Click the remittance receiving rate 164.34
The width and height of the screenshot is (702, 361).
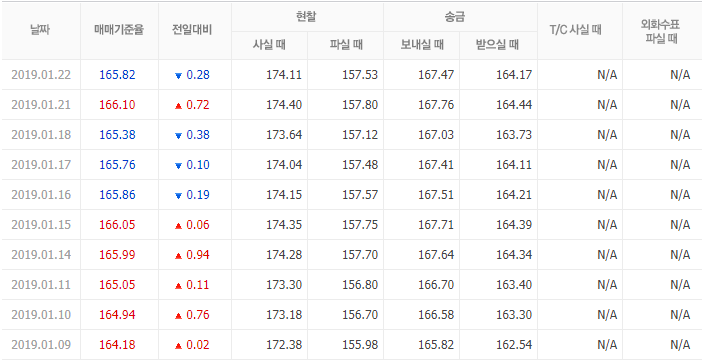point(514,255)
